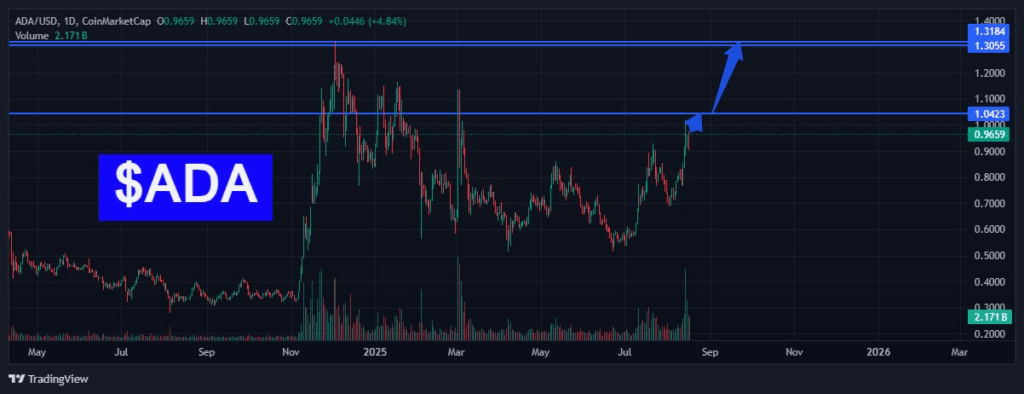Click the +0.0446 (+4.84%) change value
The height and width of the screenshot is (394, 1024).
[x=366, y=22]
